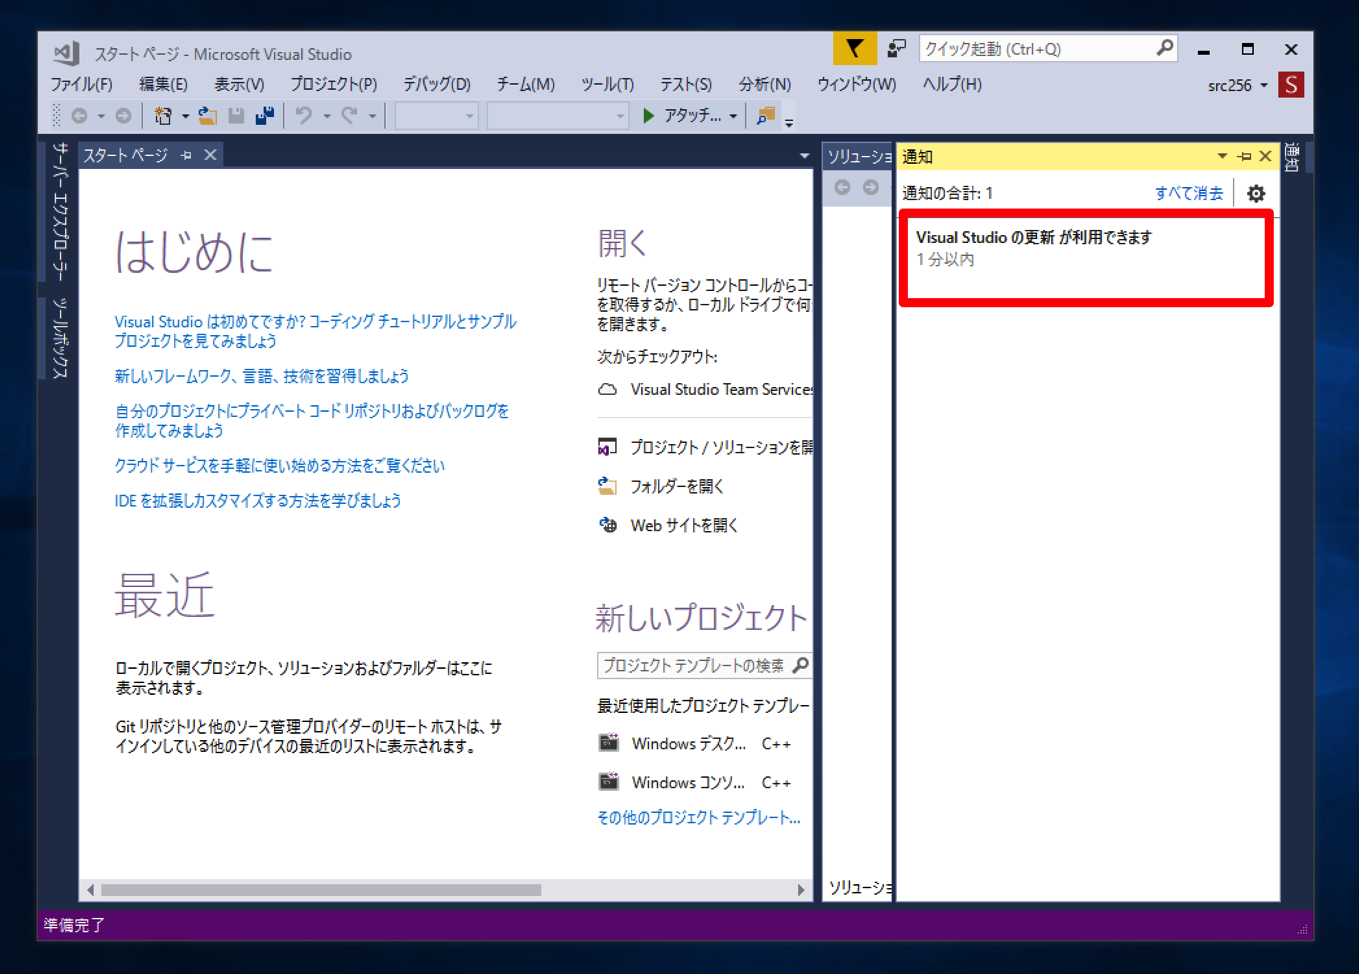
Task: Open the Visual Studio update notification
Action: (1033, 237)
